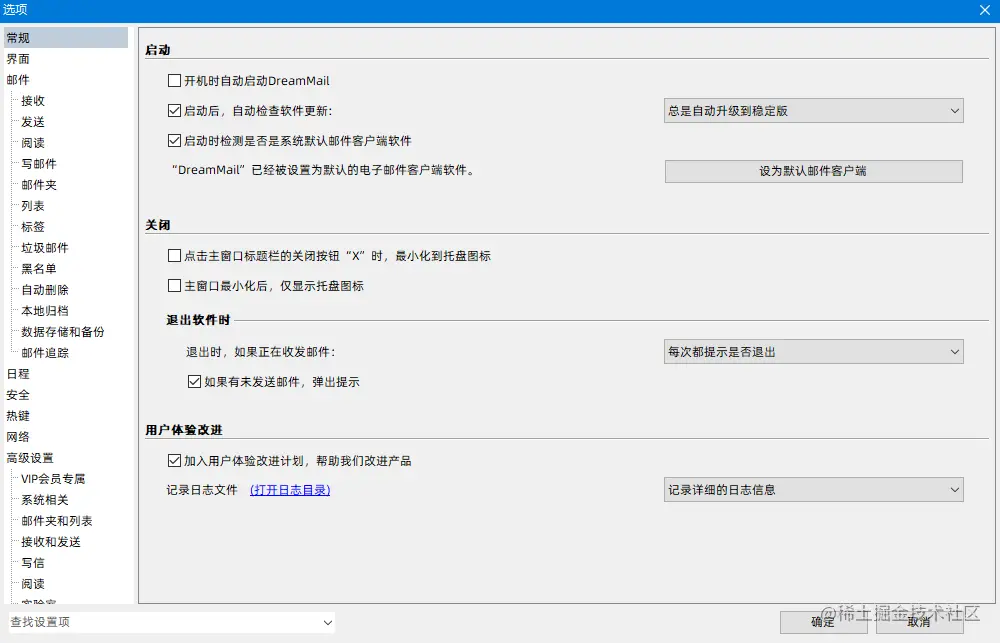Cancel the dialog with 取消 button
The image size is (1000, 643).
919,622
